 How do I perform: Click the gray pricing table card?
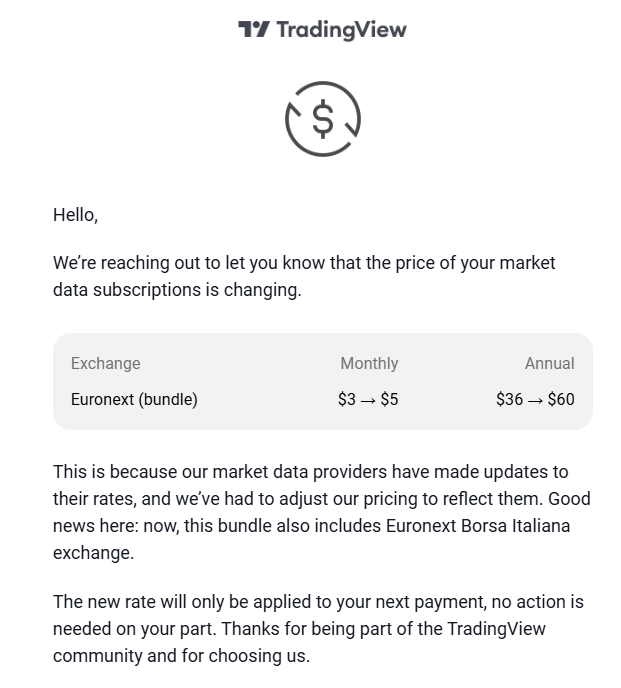pyautogui.click(x=323, y=381)
